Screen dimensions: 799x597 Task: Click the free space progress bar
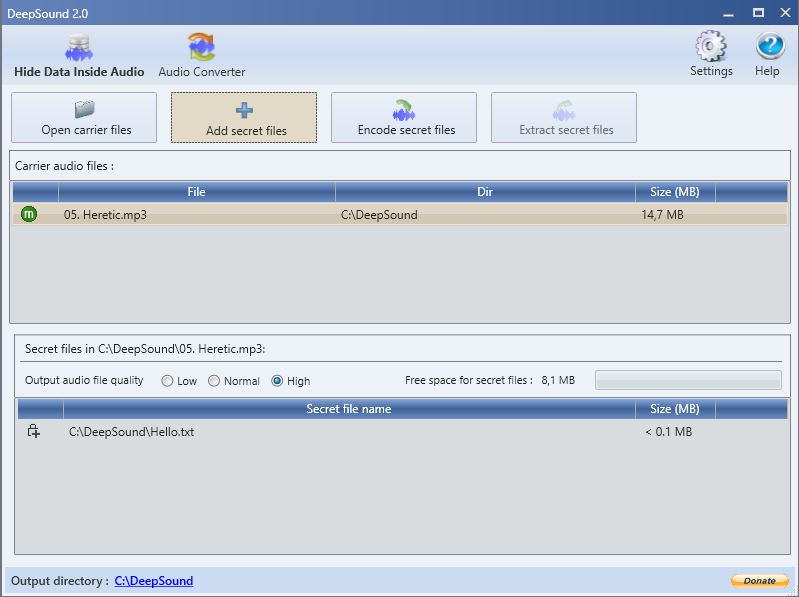[x=688, y=380]
